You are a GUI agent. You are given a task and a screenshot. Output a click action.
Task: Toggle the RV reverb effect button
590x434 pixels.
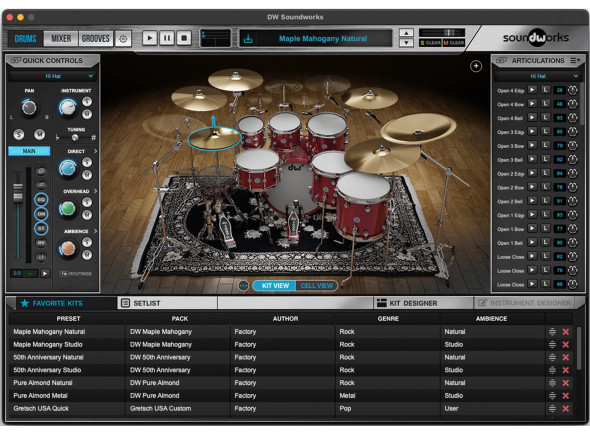[x=41, y=243]
